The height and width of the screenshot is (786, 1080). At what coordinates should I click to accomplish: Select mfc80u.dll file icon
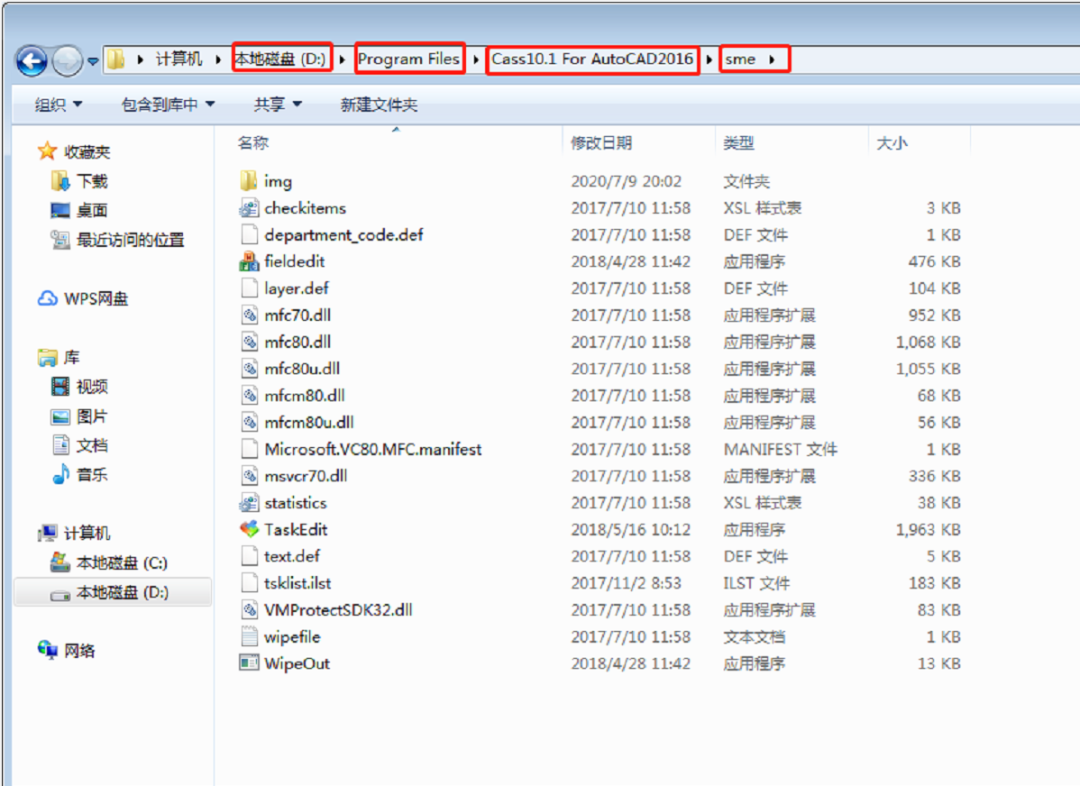point(249,369)
